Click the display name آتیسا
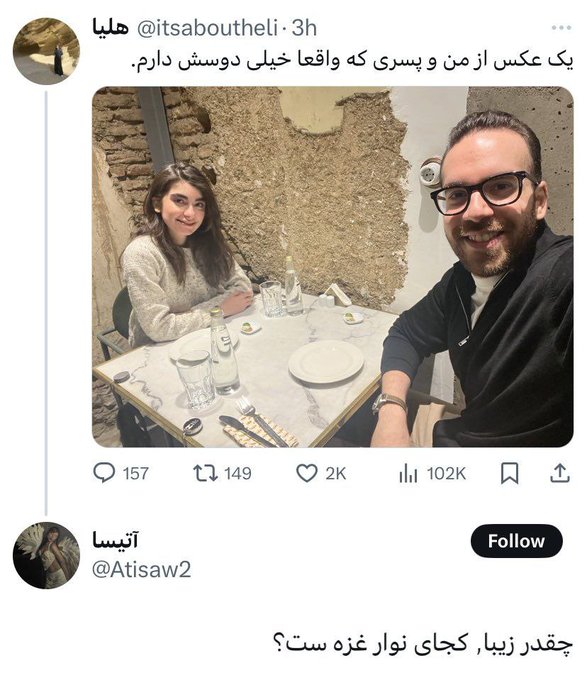 click(115, 540)
